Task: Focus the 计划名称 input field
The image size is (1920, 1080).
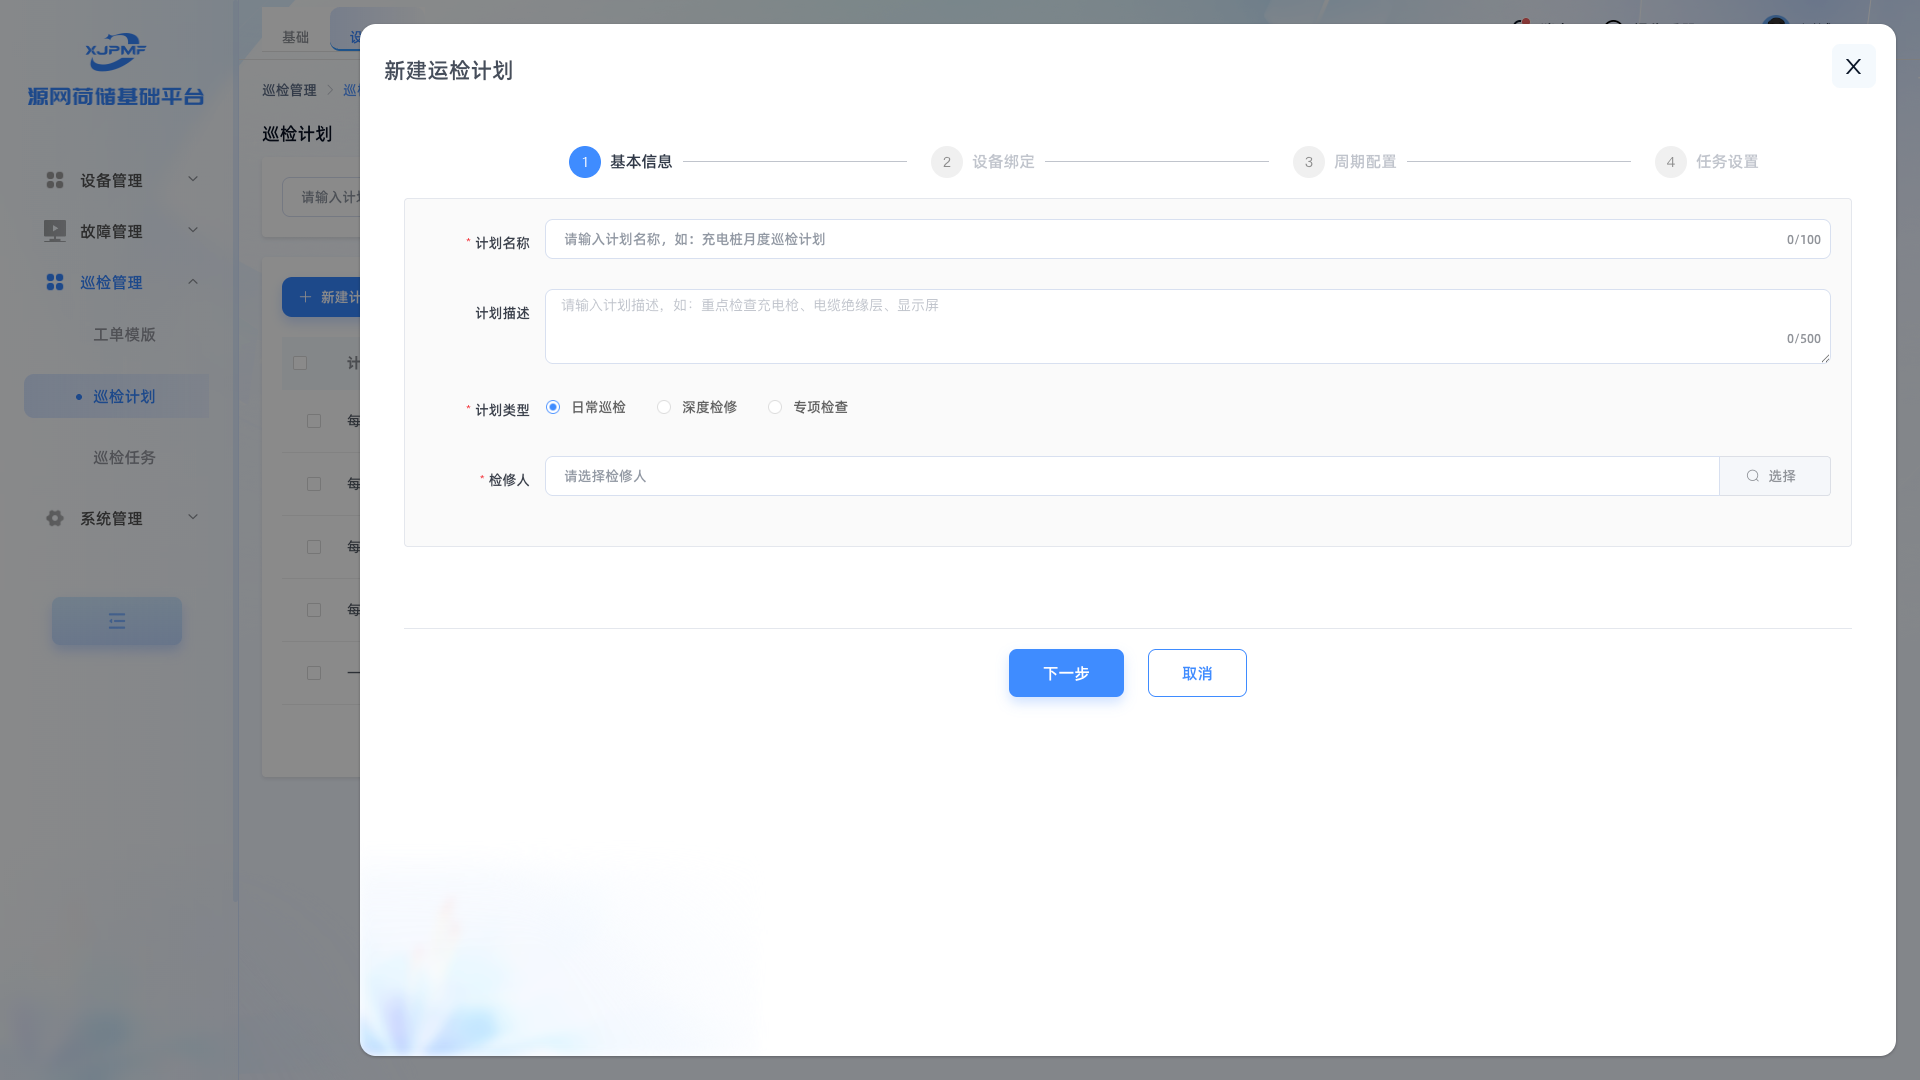Action: coord(1160,239)
